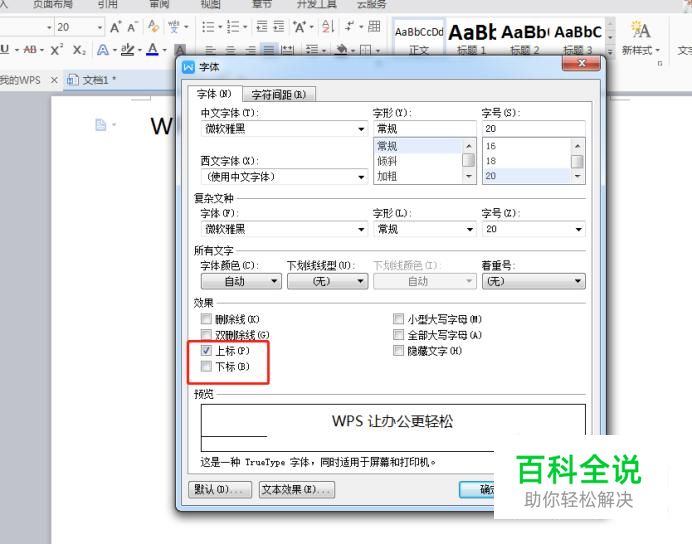This screenshot has height=544, width=692.
Task: Enable 隐藏文字 (Hidden text) checkbox
Action: tap(398, 350)
